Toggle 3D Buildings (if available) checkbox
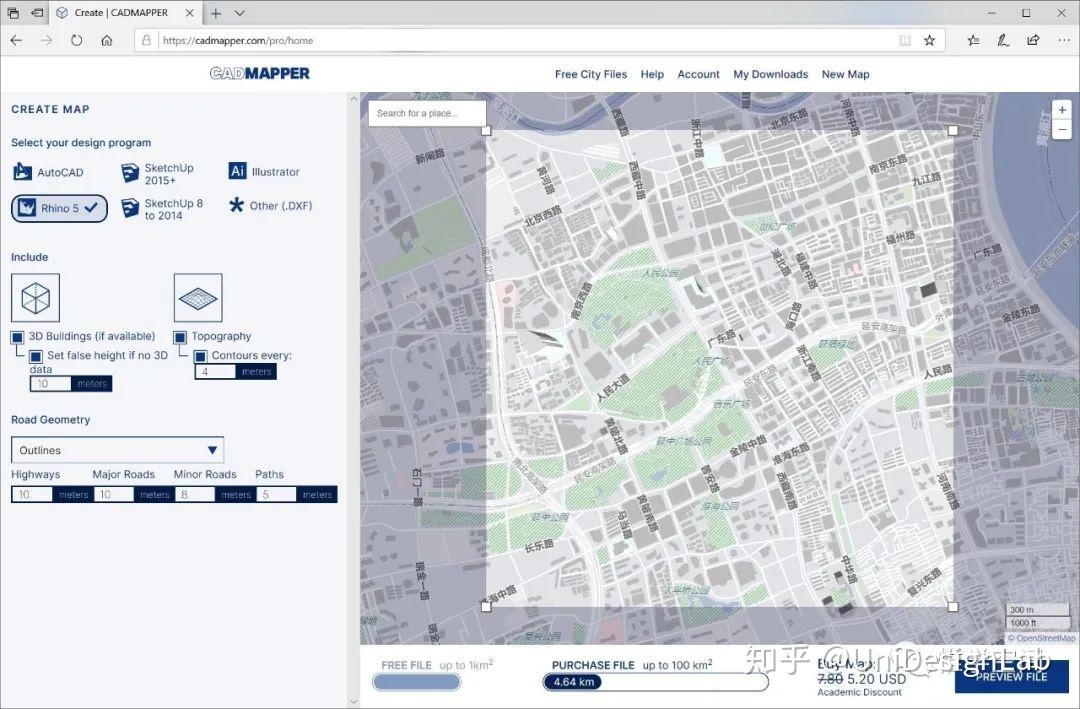Viewport: 1080px width, 709px height. pyautogui.click(x=17, y=337)
